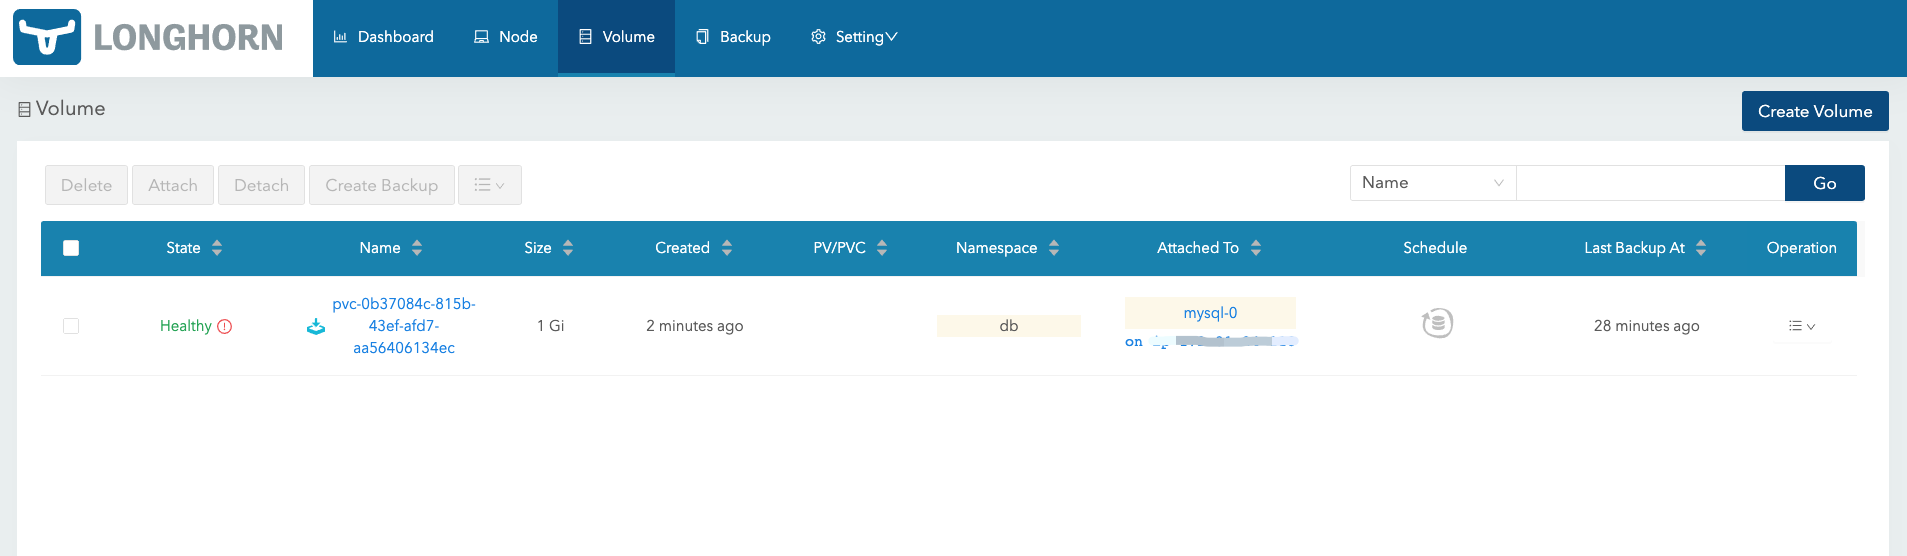Screen dimensions: 1907x556
Task: Click the db namespace cell
Action: click(x=1009, y=326)
